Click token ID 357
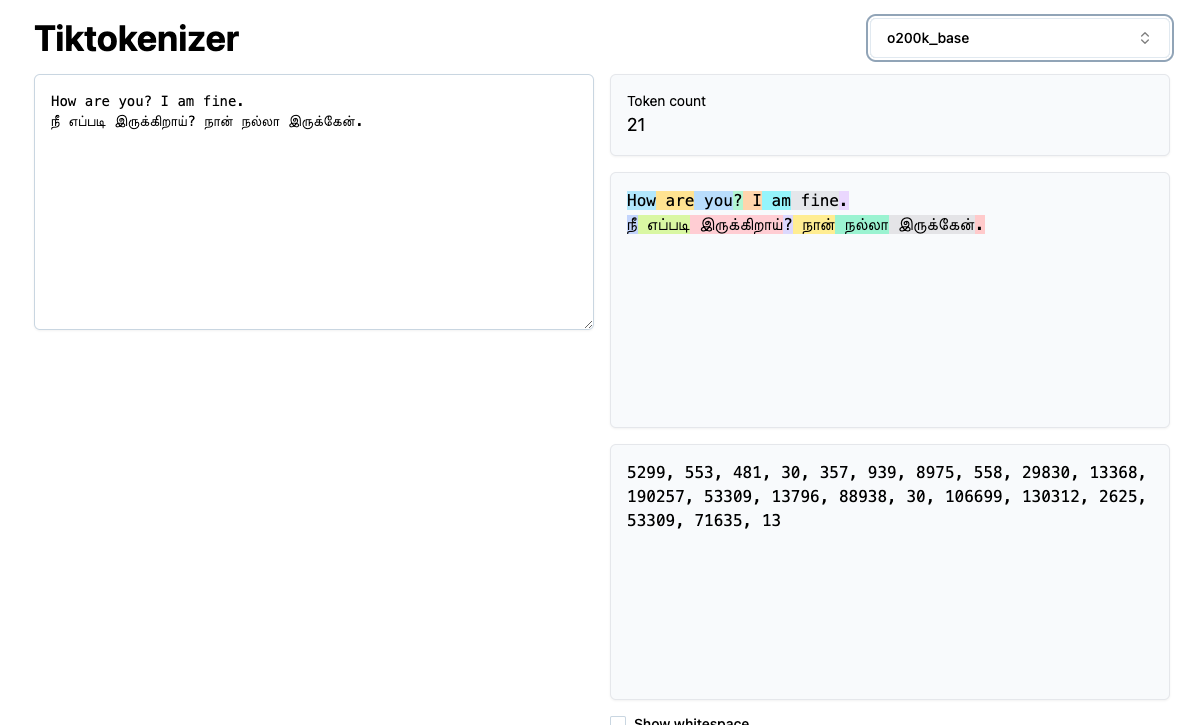Viewport: 1203px width, 725px height. [834, 473]
